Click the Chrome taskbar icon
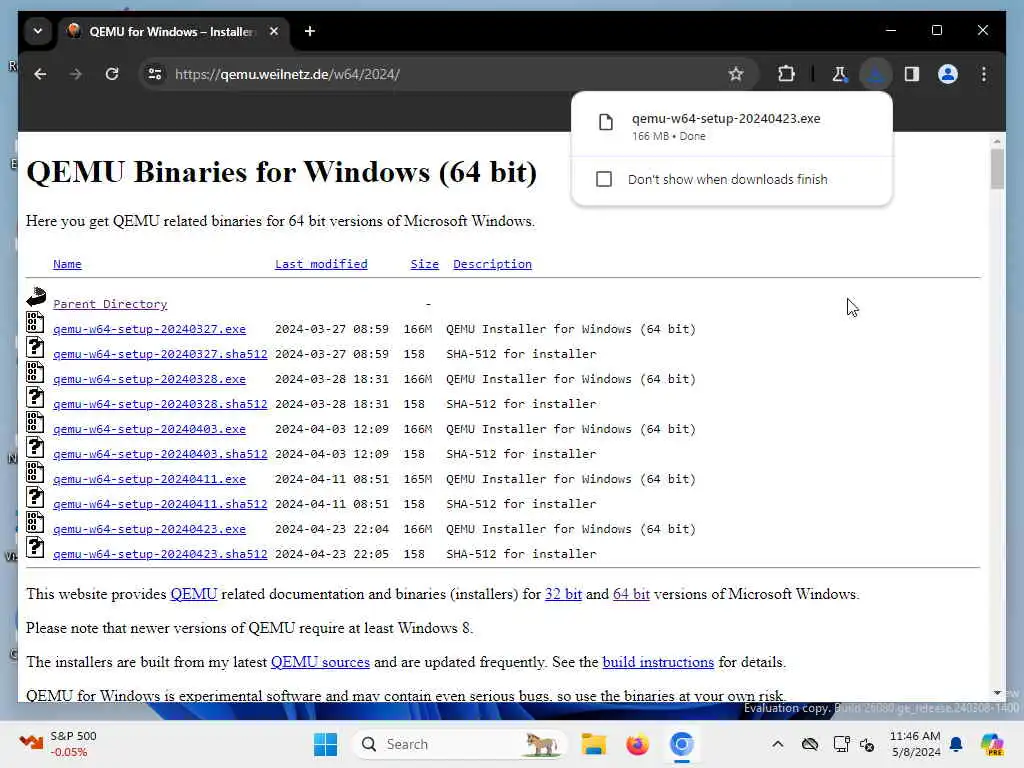1024x768 pixels. (x=681, y=744)
